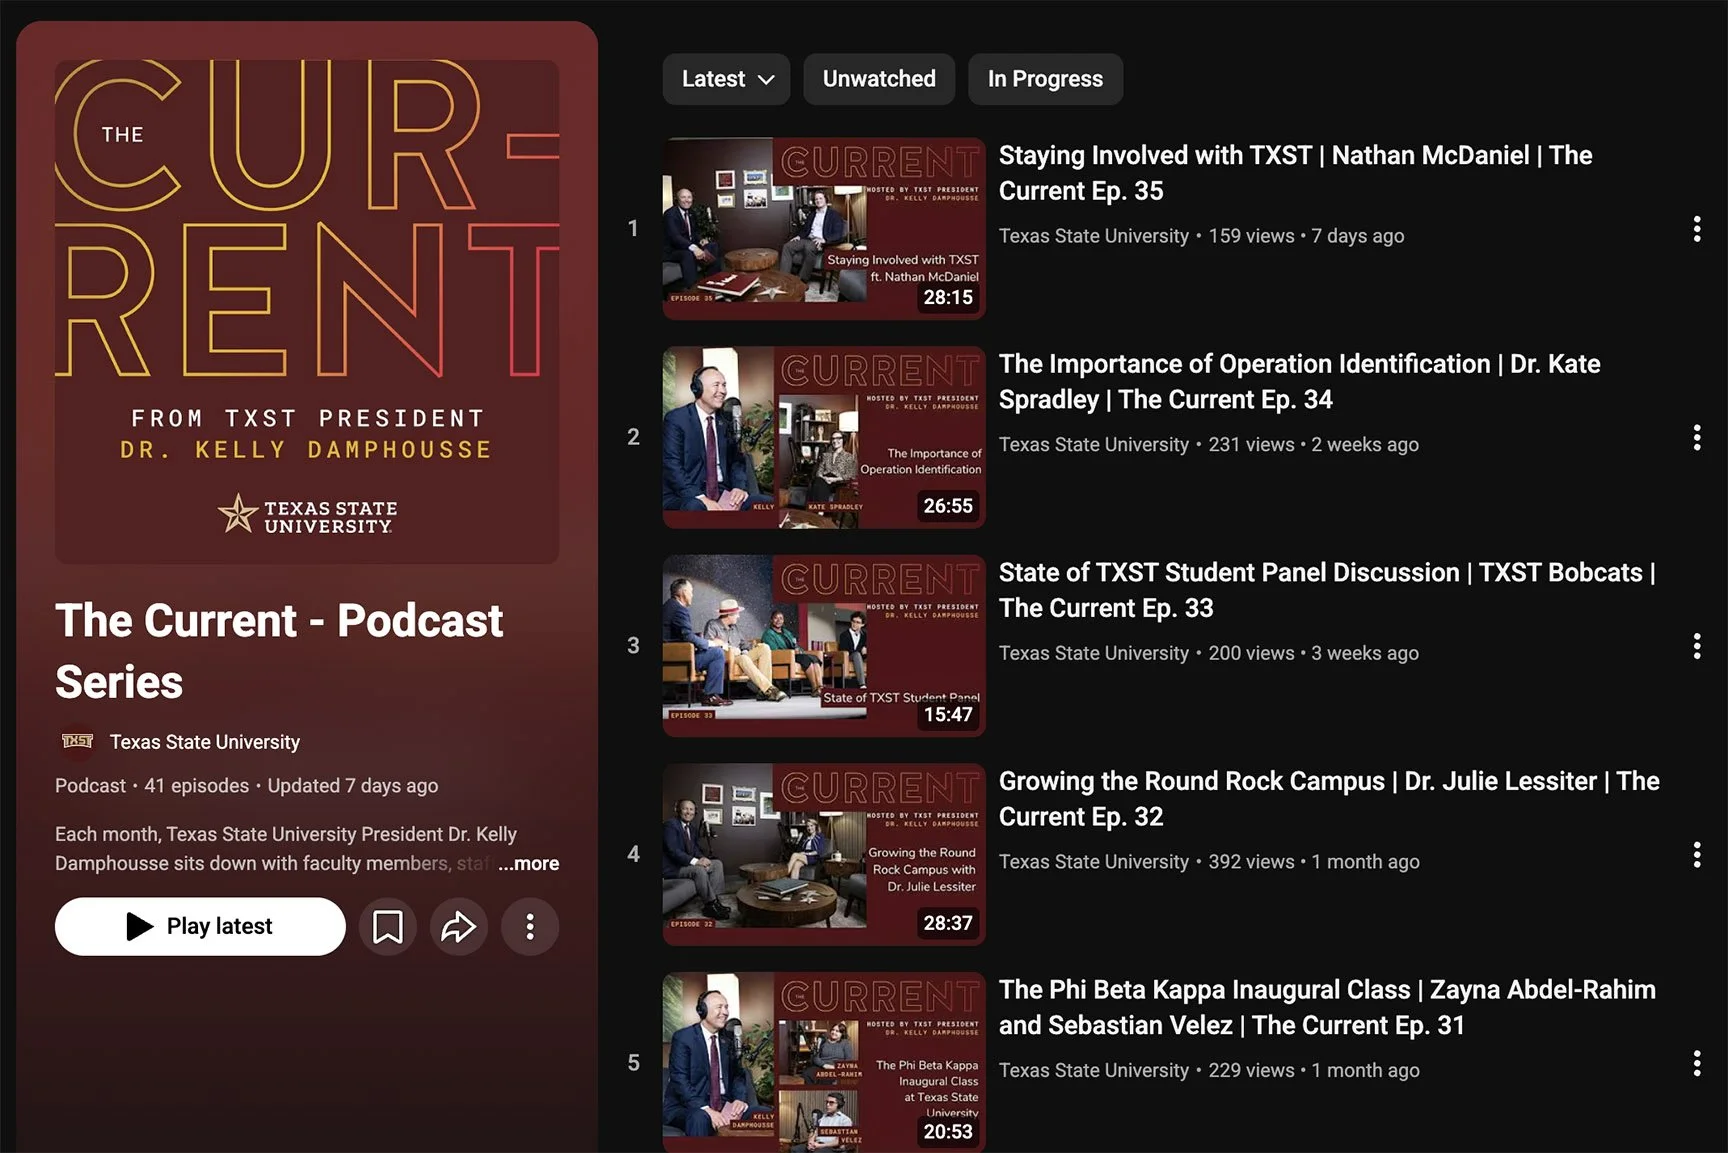Click "41 episodes" text

[x=196, y=786]
